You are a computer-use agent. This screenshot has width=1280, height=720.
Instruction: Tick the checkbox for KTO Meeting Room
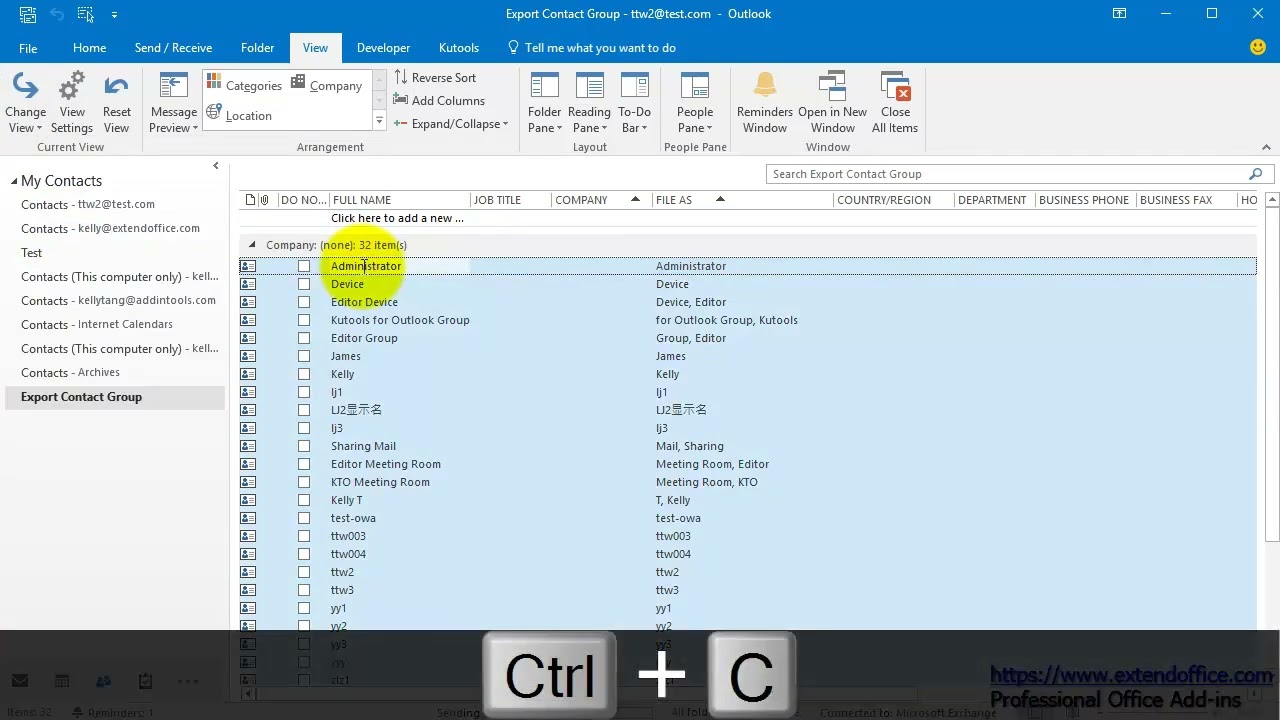point(304,482)
